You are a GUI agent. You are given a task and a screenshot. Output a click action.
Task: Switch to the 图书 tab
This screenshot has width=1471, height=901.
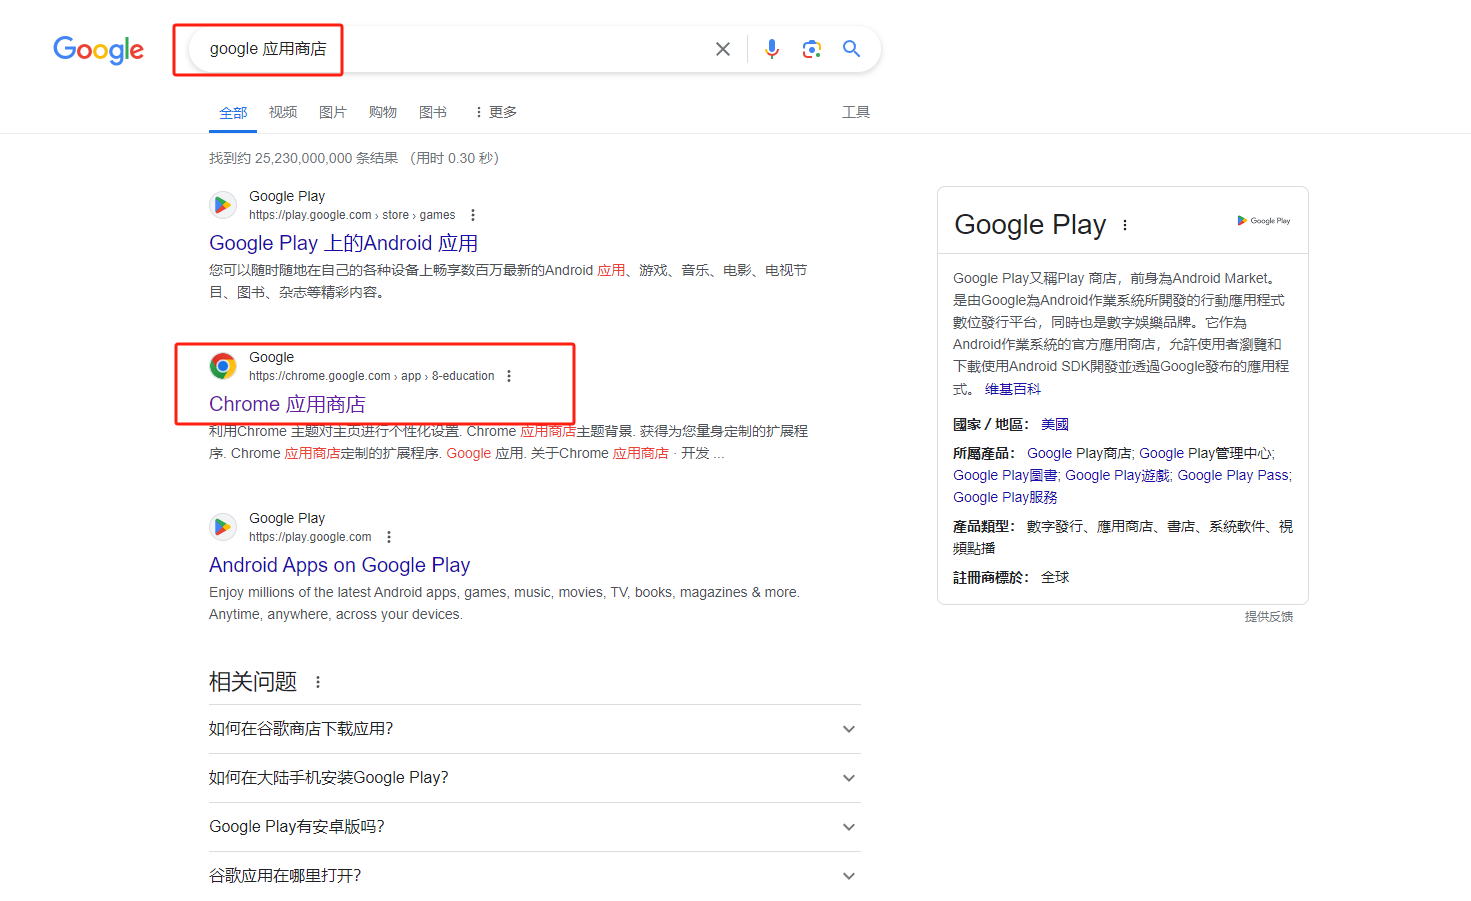(x=433, y=112)
